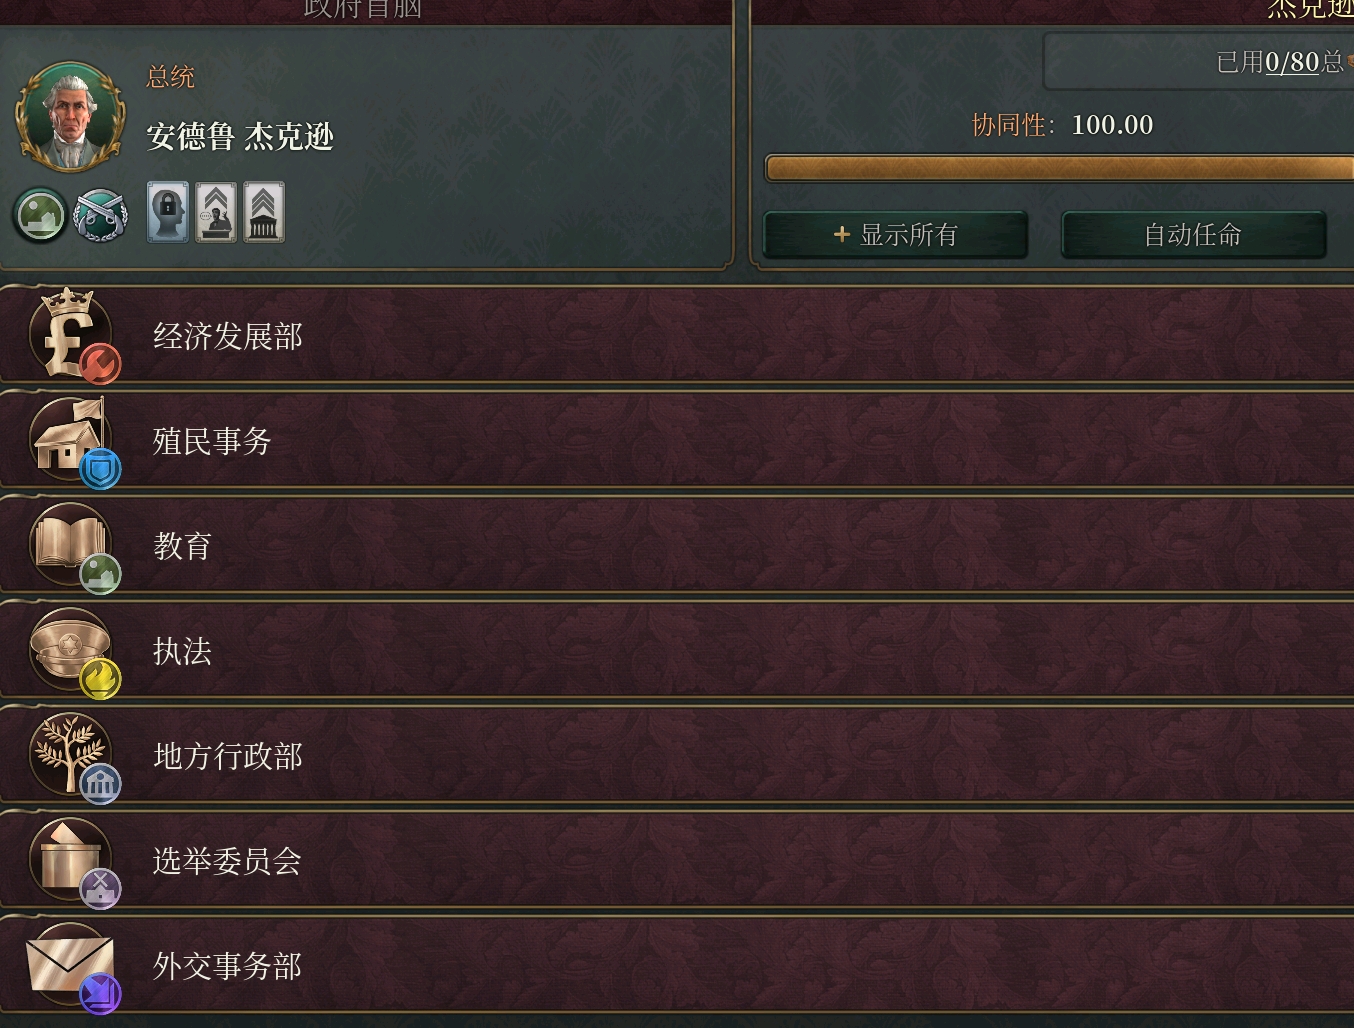Screen dimensions: 1354x1028
Task: Select the chevrons and building trait icon
Action: (264, 212)
